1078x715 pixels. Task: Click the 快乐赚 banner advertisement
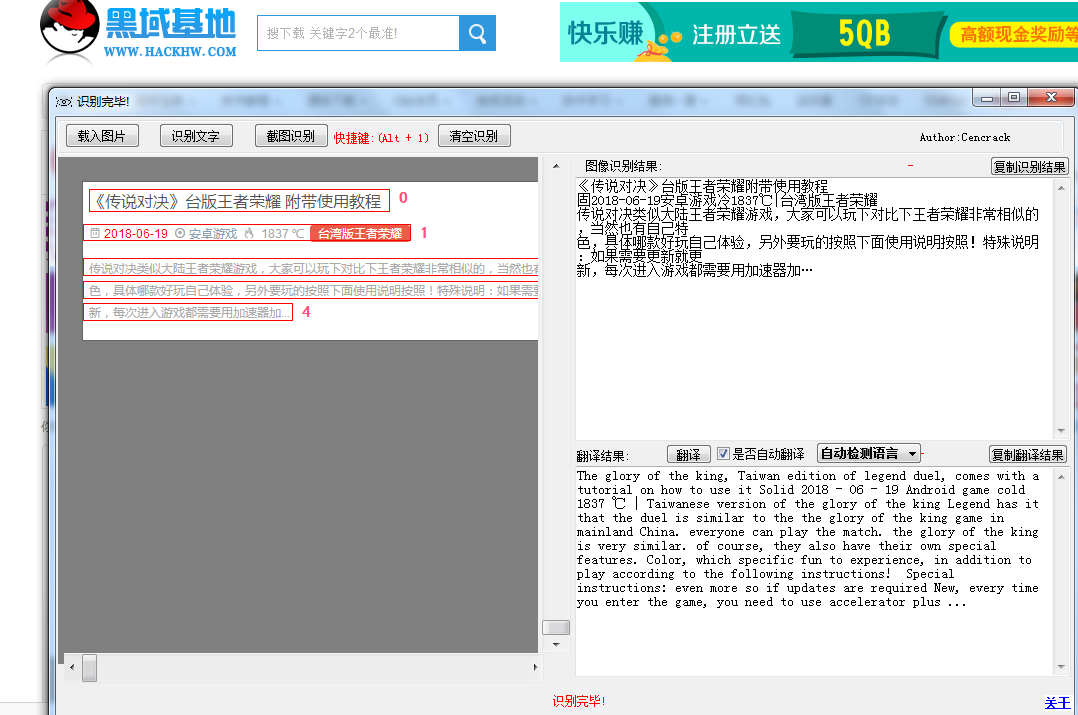click(818, 32)
